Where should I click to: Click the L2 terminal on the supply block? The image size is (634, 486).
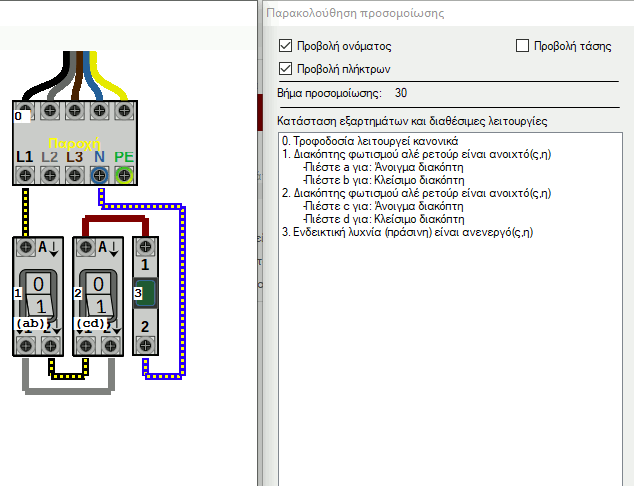(50, 175)
